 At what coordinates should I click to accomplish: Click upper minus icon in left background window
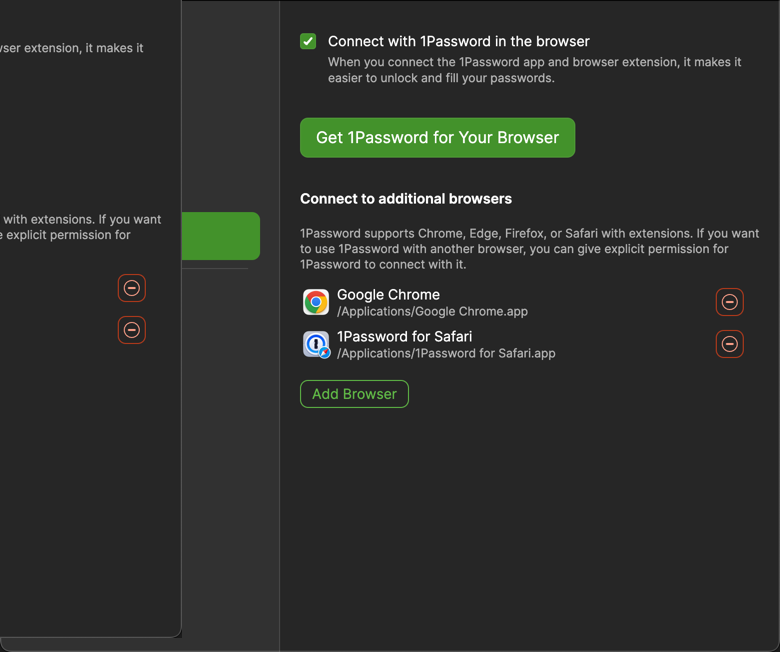132,288
